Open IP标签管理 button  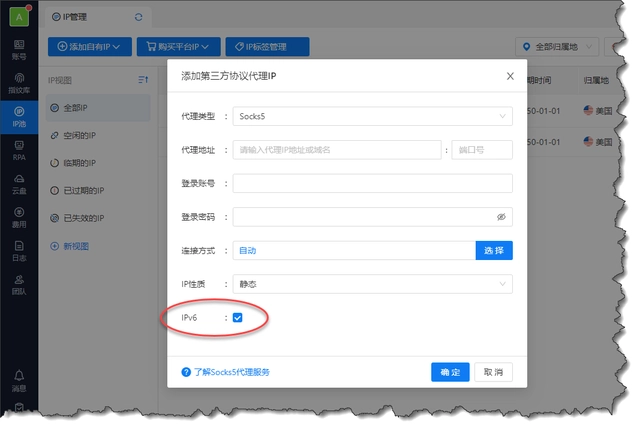pos(267,47)
